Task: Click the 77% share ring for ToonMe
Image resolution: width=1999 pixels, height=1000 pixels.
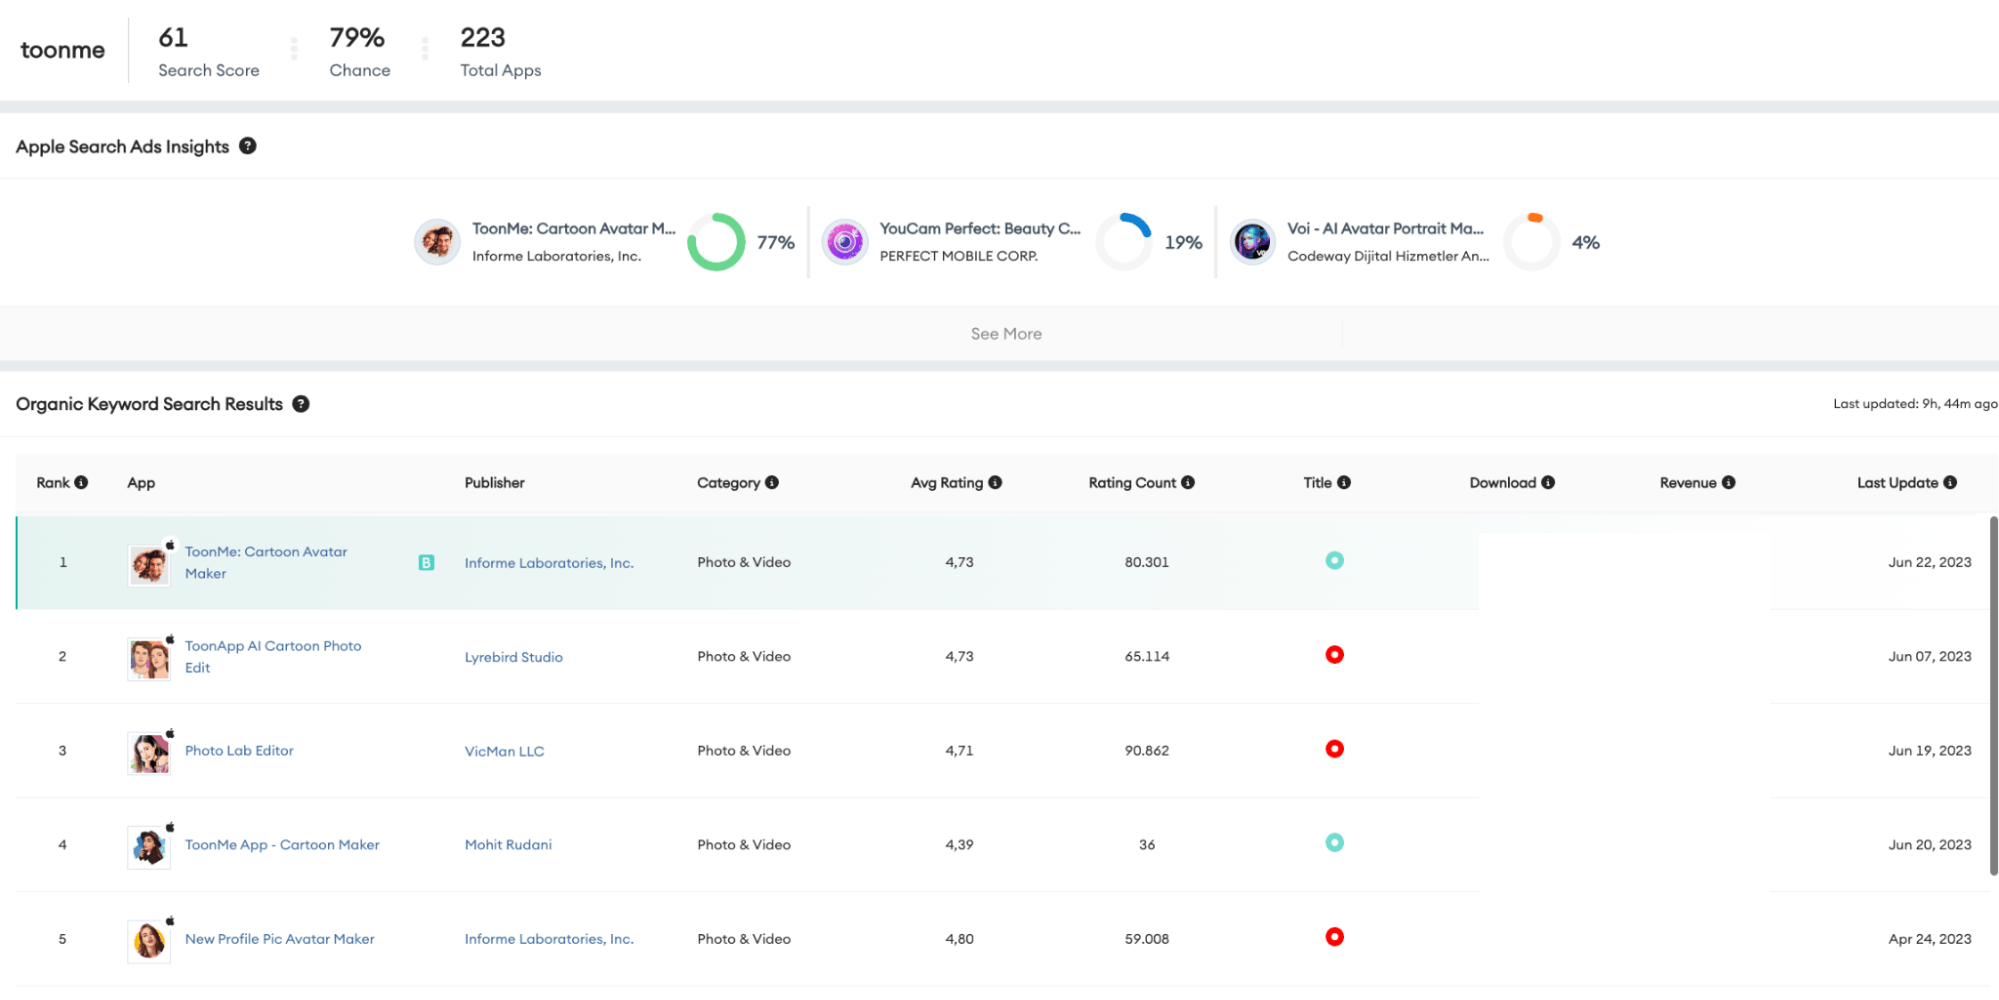Action: click(716, 242)
